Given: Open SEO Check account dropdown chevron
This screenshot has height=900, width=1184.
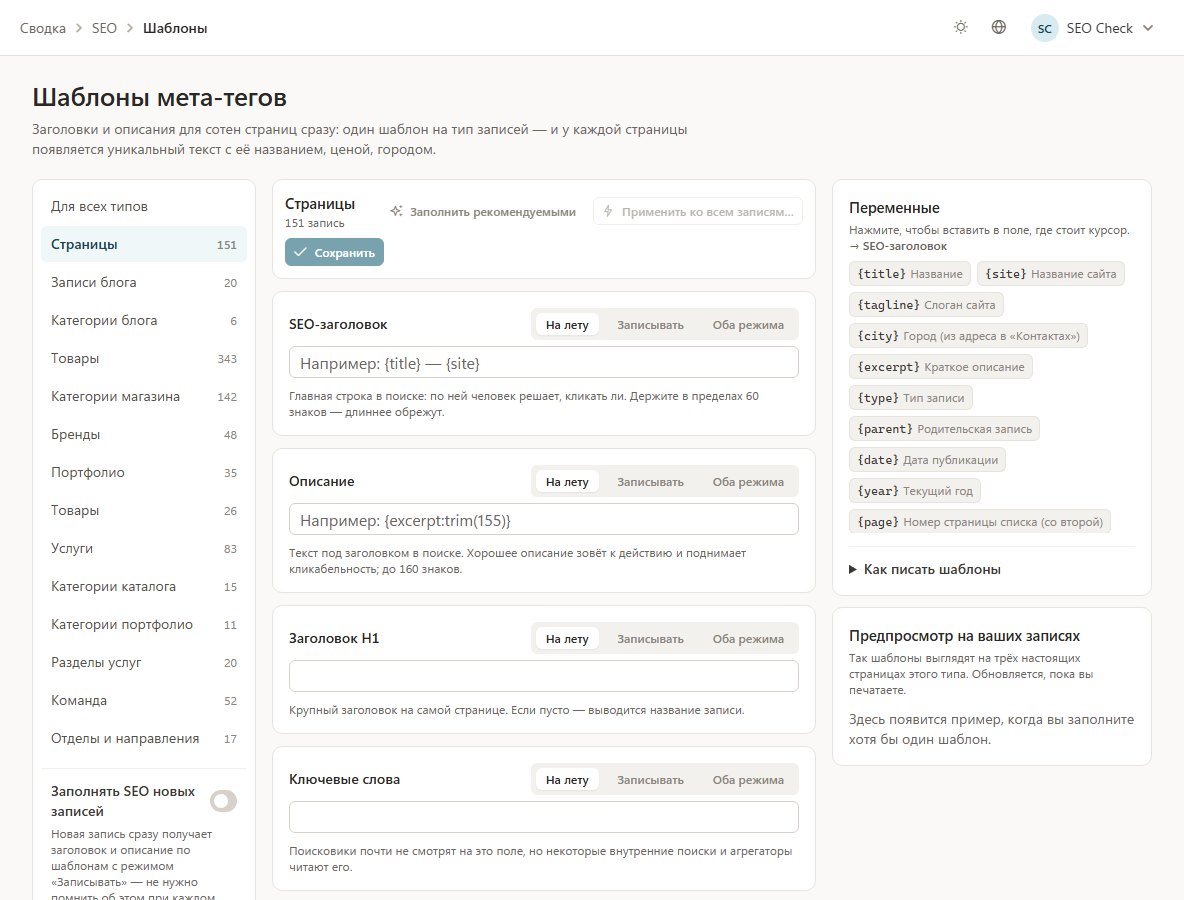Looking at the screenshot, I should [1148, 28].
